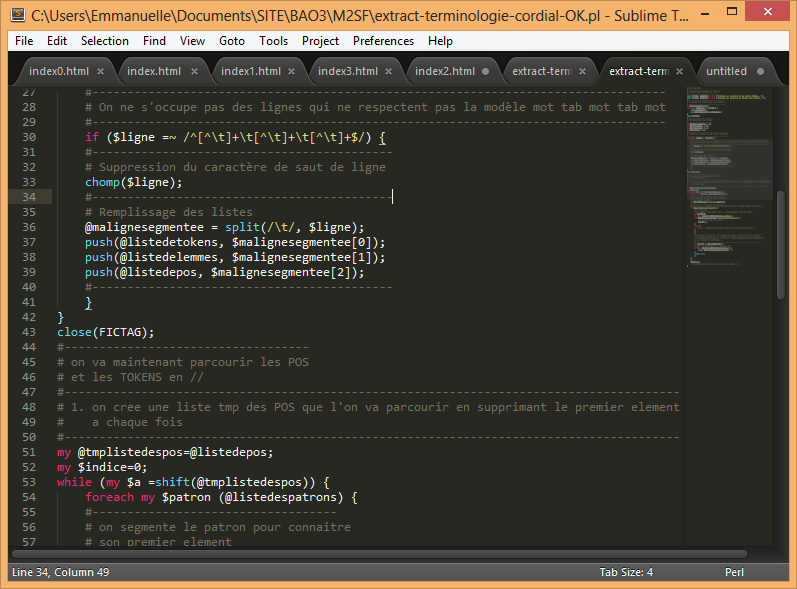Close the index0.html tab
797x589 pixels.
tap(100, 72)
